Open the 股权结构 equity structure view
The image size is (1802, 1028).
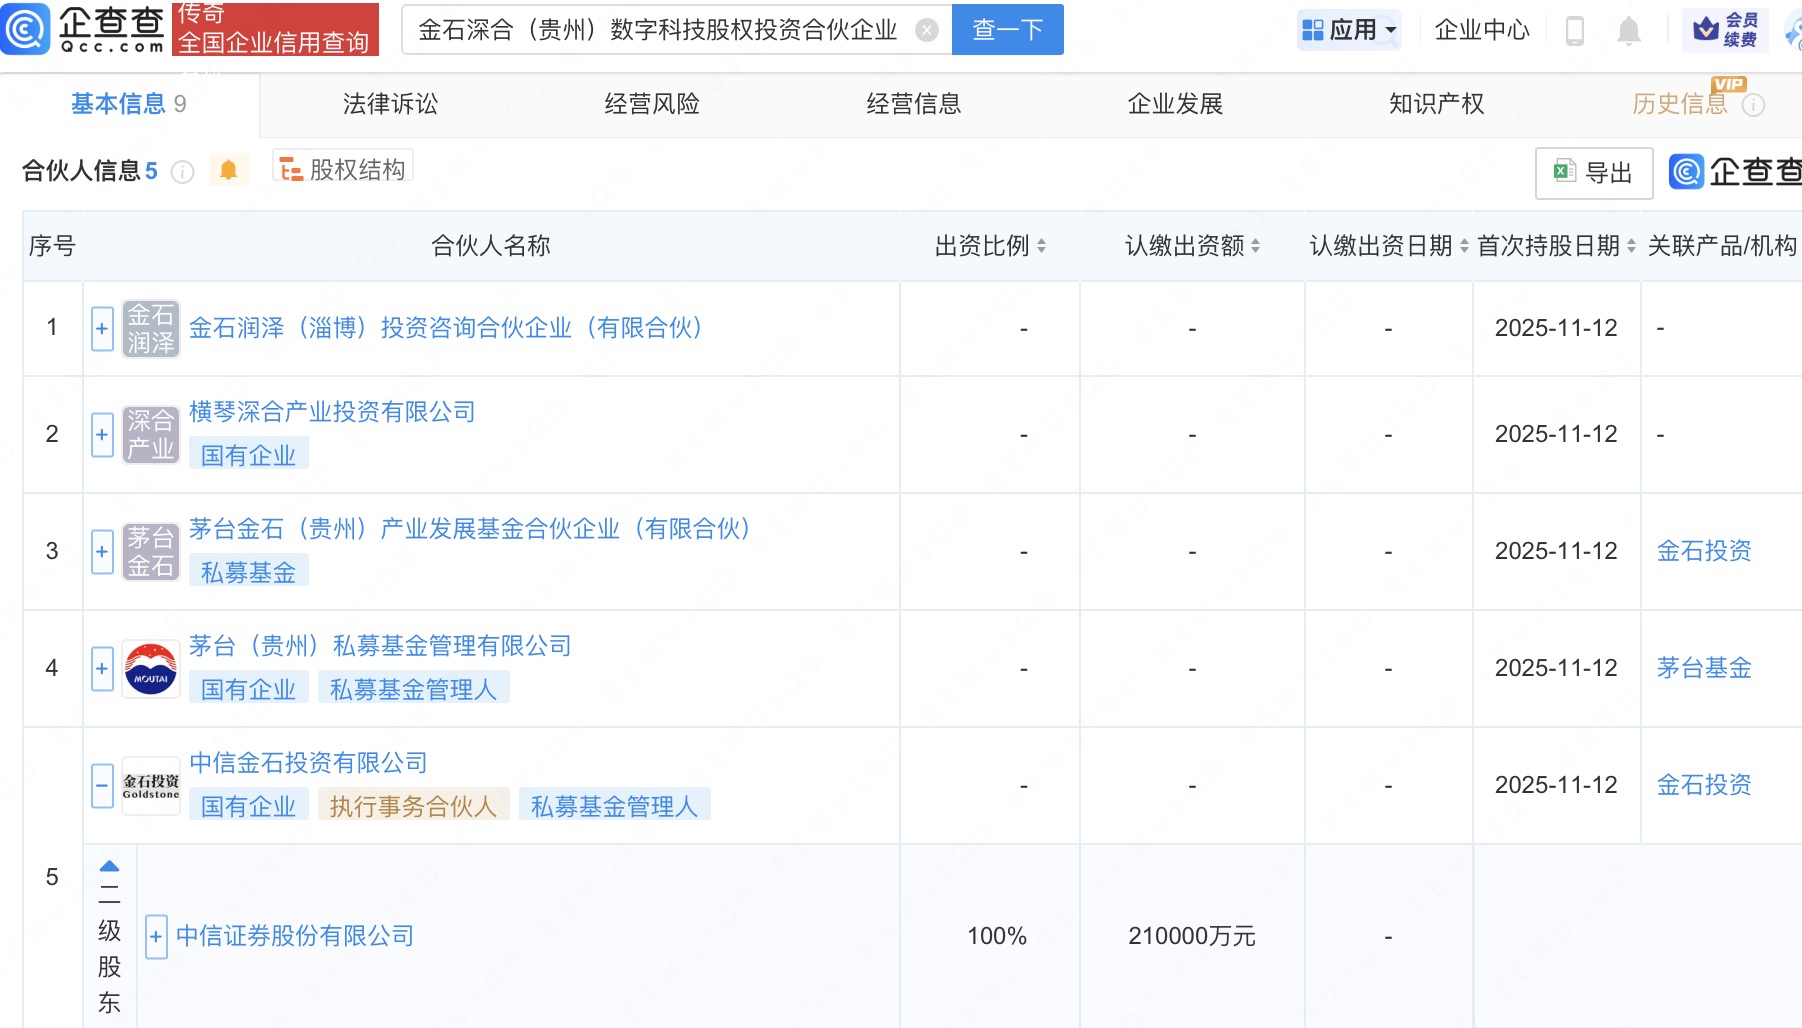click(343, 170)
